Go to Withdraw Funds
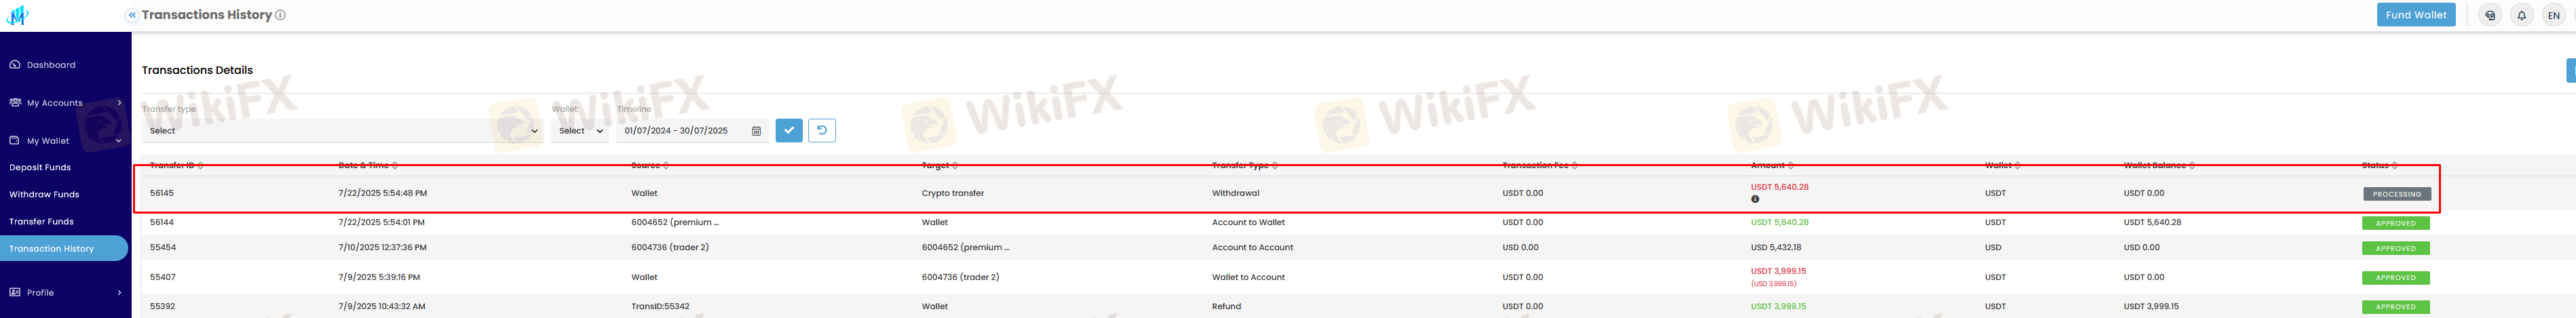Image resolution: width=2576 pixels, height=318 pixels. pos(44,195)
